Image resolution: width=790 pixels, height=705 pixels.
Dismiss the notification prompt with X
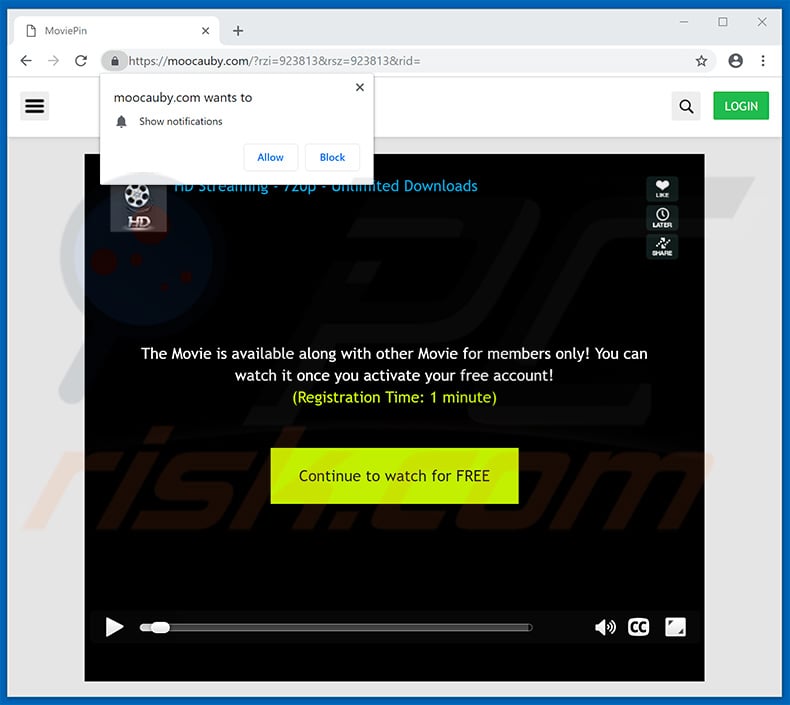(360, 87)
